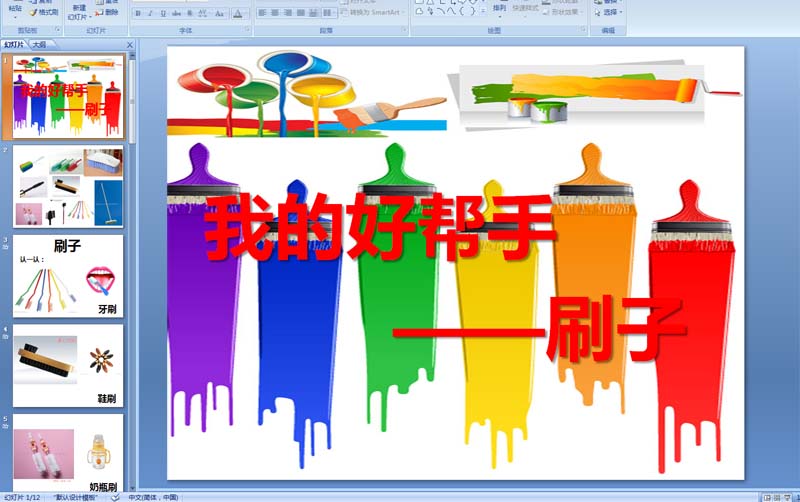This screenshot has width=800, height=502.
Task: Click the Bold formatting button
Action: point(138,14)
